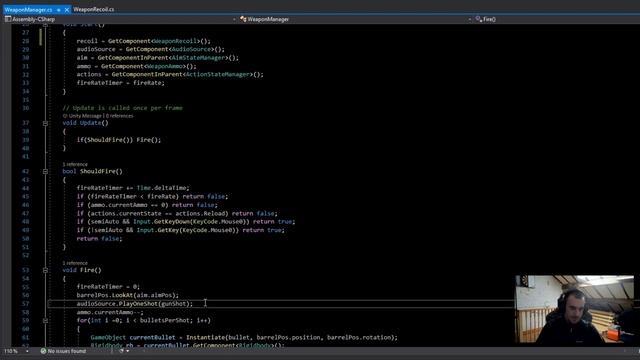Click the 'ammo.currentAmmo--;' line
The height and width of the screenshot is (360, 640).
click(x=110, y=312)
